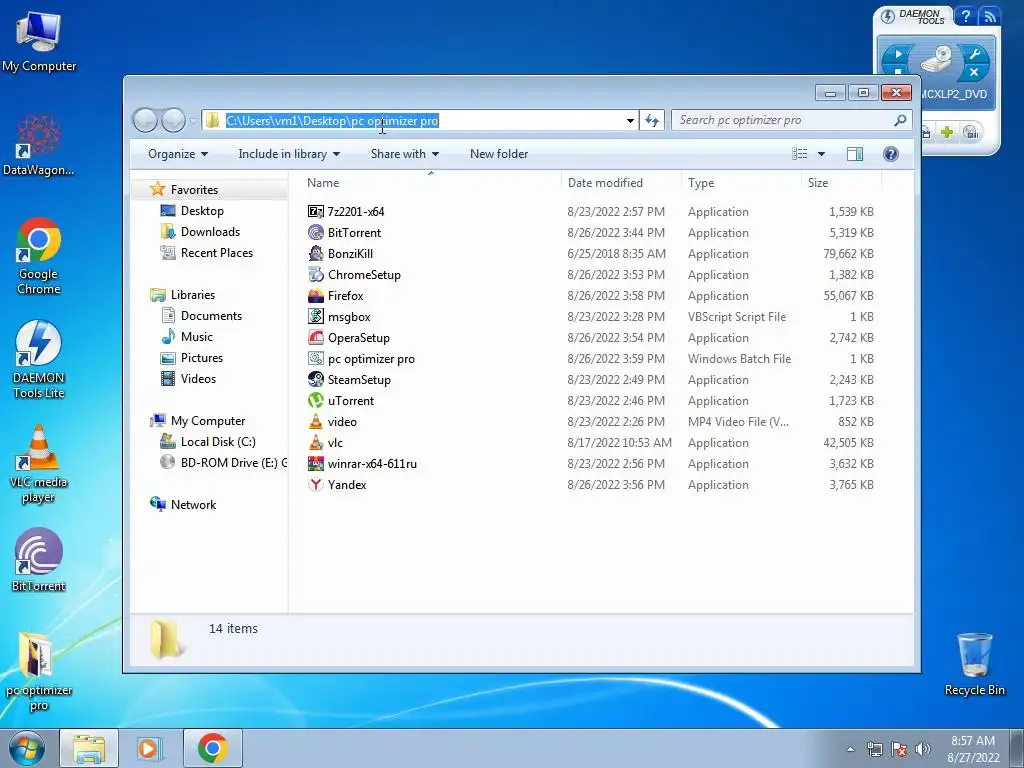Open Music library
Viewport: 1024px width, 768px height.
196,336
